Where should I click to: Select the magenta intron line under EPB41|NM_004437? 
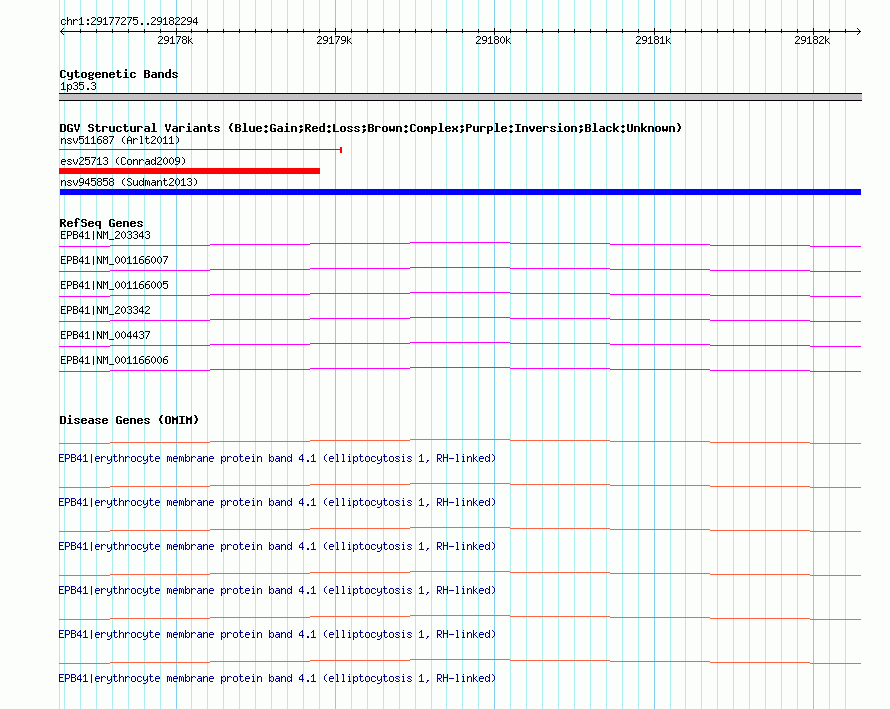pos(460,345)
